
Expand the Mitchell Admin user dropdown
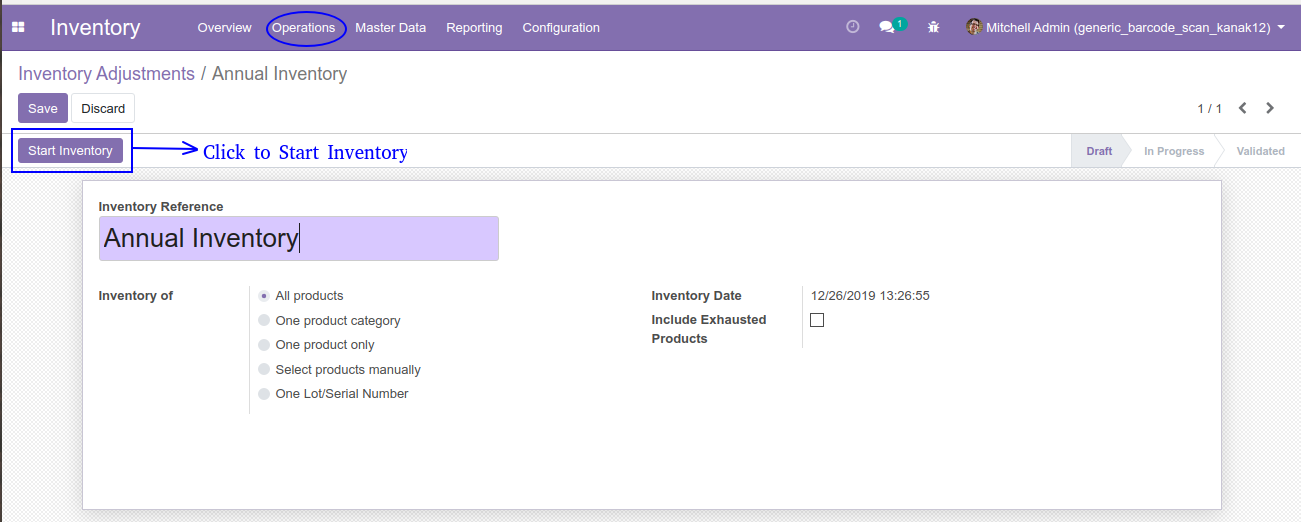(1125, 28)
